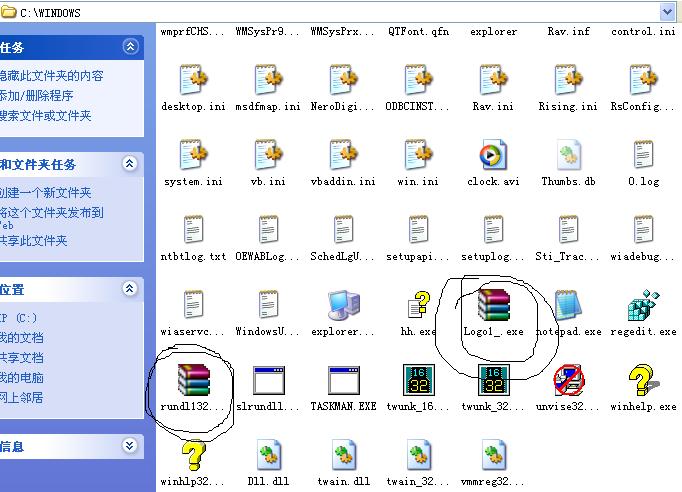Click the add/remove programs link
Viewport: 682px width, 492px height.
coord(37,95)
